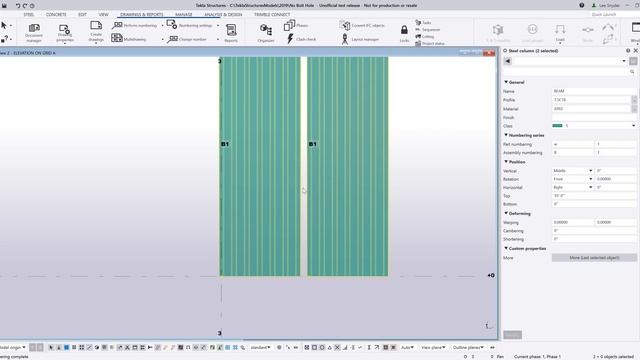Open the Phases manager
640x360 pixels.
[296, 25]
